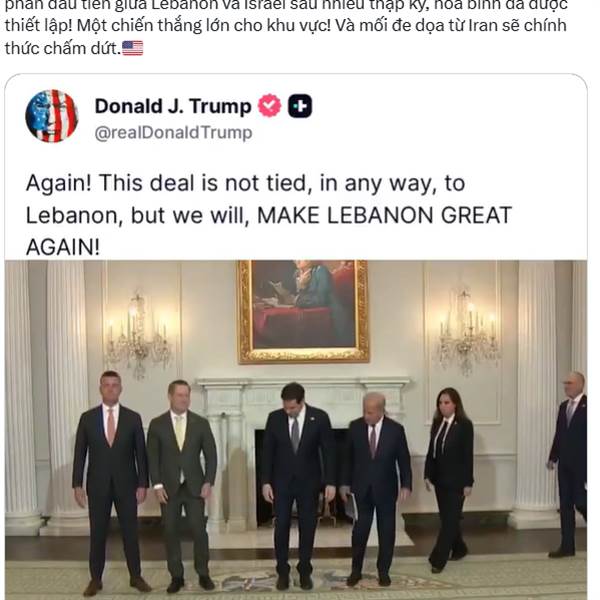Click the 'thức chấm dứt.' text

(63, 49)
